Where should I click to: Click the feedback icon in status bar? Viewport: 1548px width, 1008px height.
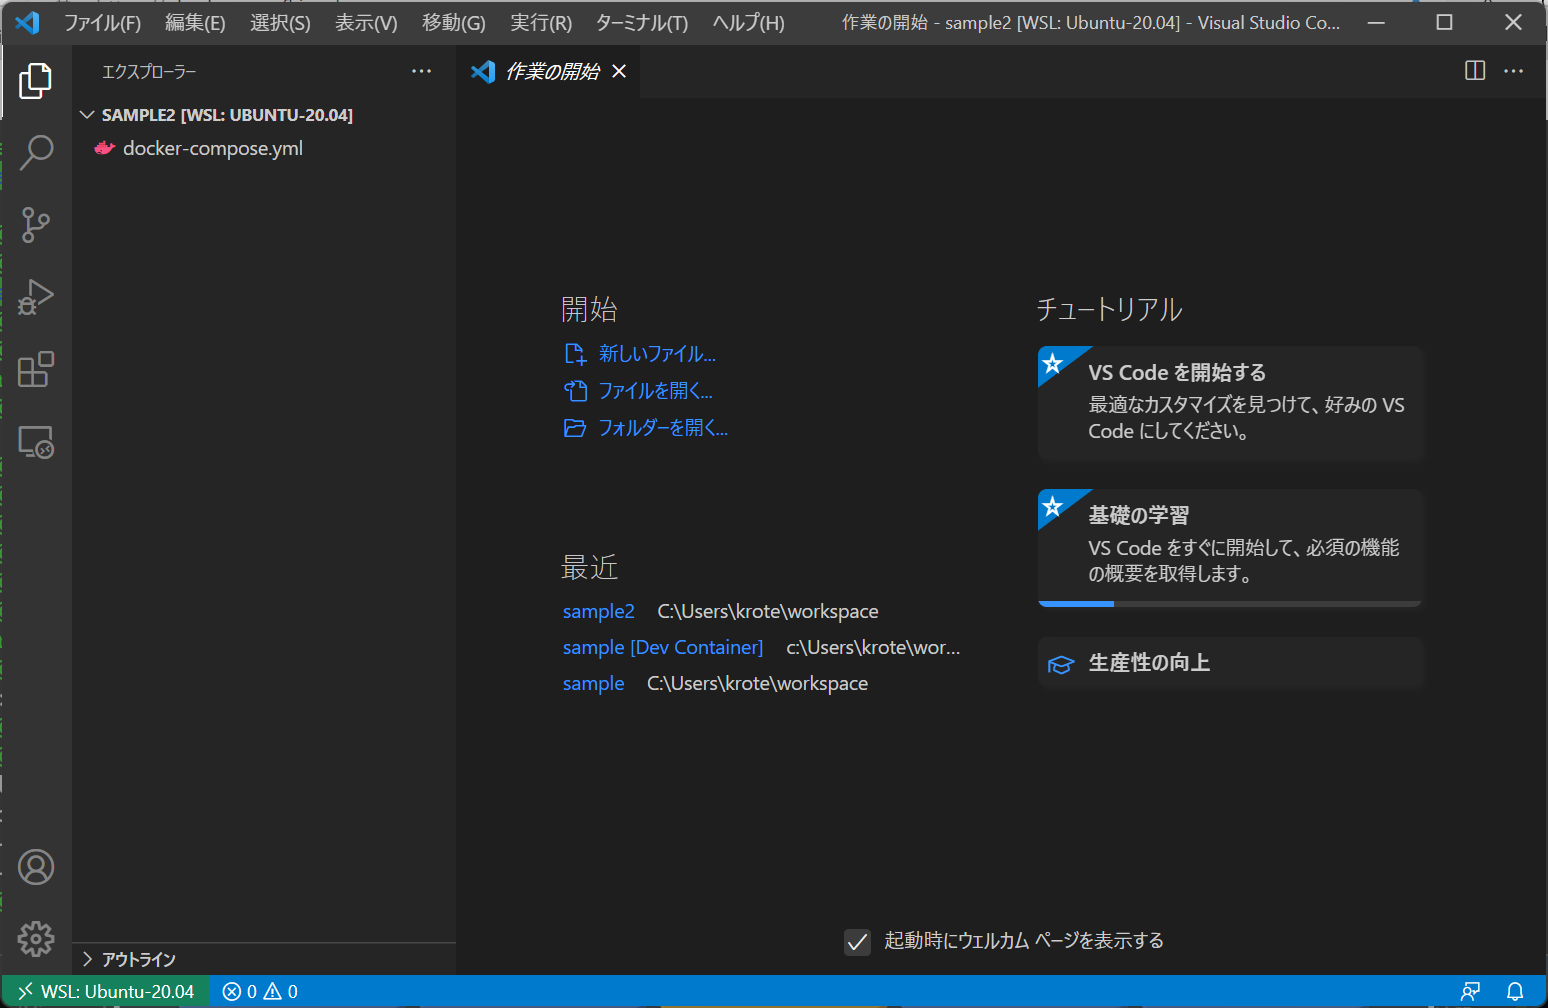1470,991
